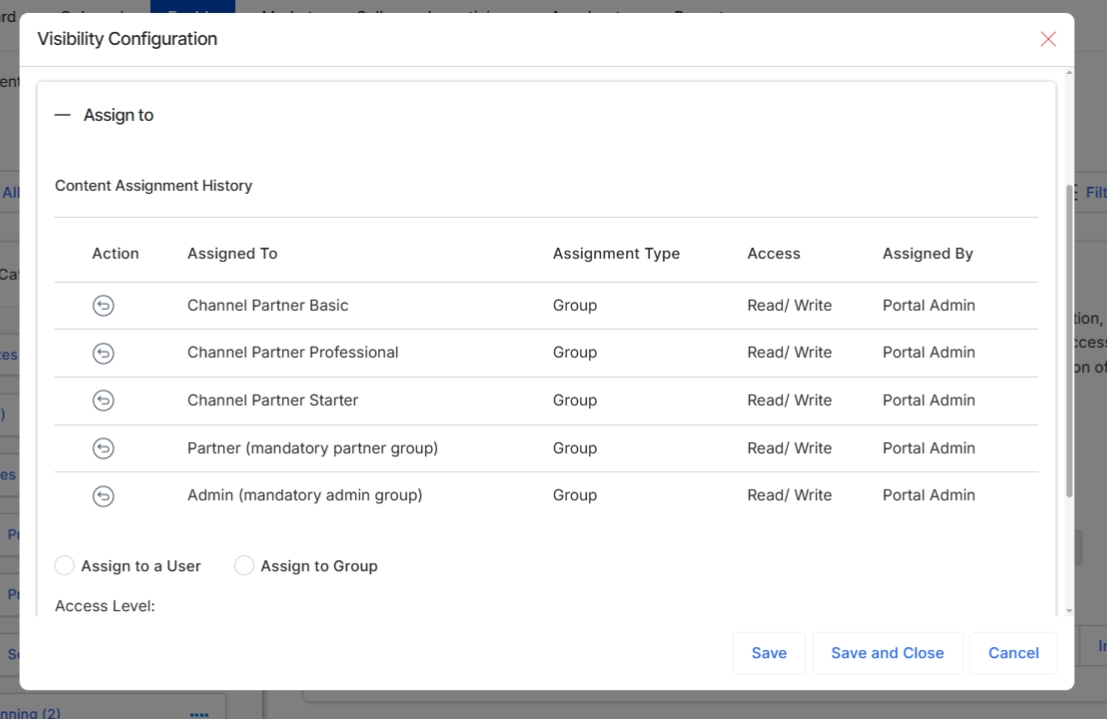
Task: Click Read/ Write in Channel Partner Basic row
Action: click(x=789, y=305)
